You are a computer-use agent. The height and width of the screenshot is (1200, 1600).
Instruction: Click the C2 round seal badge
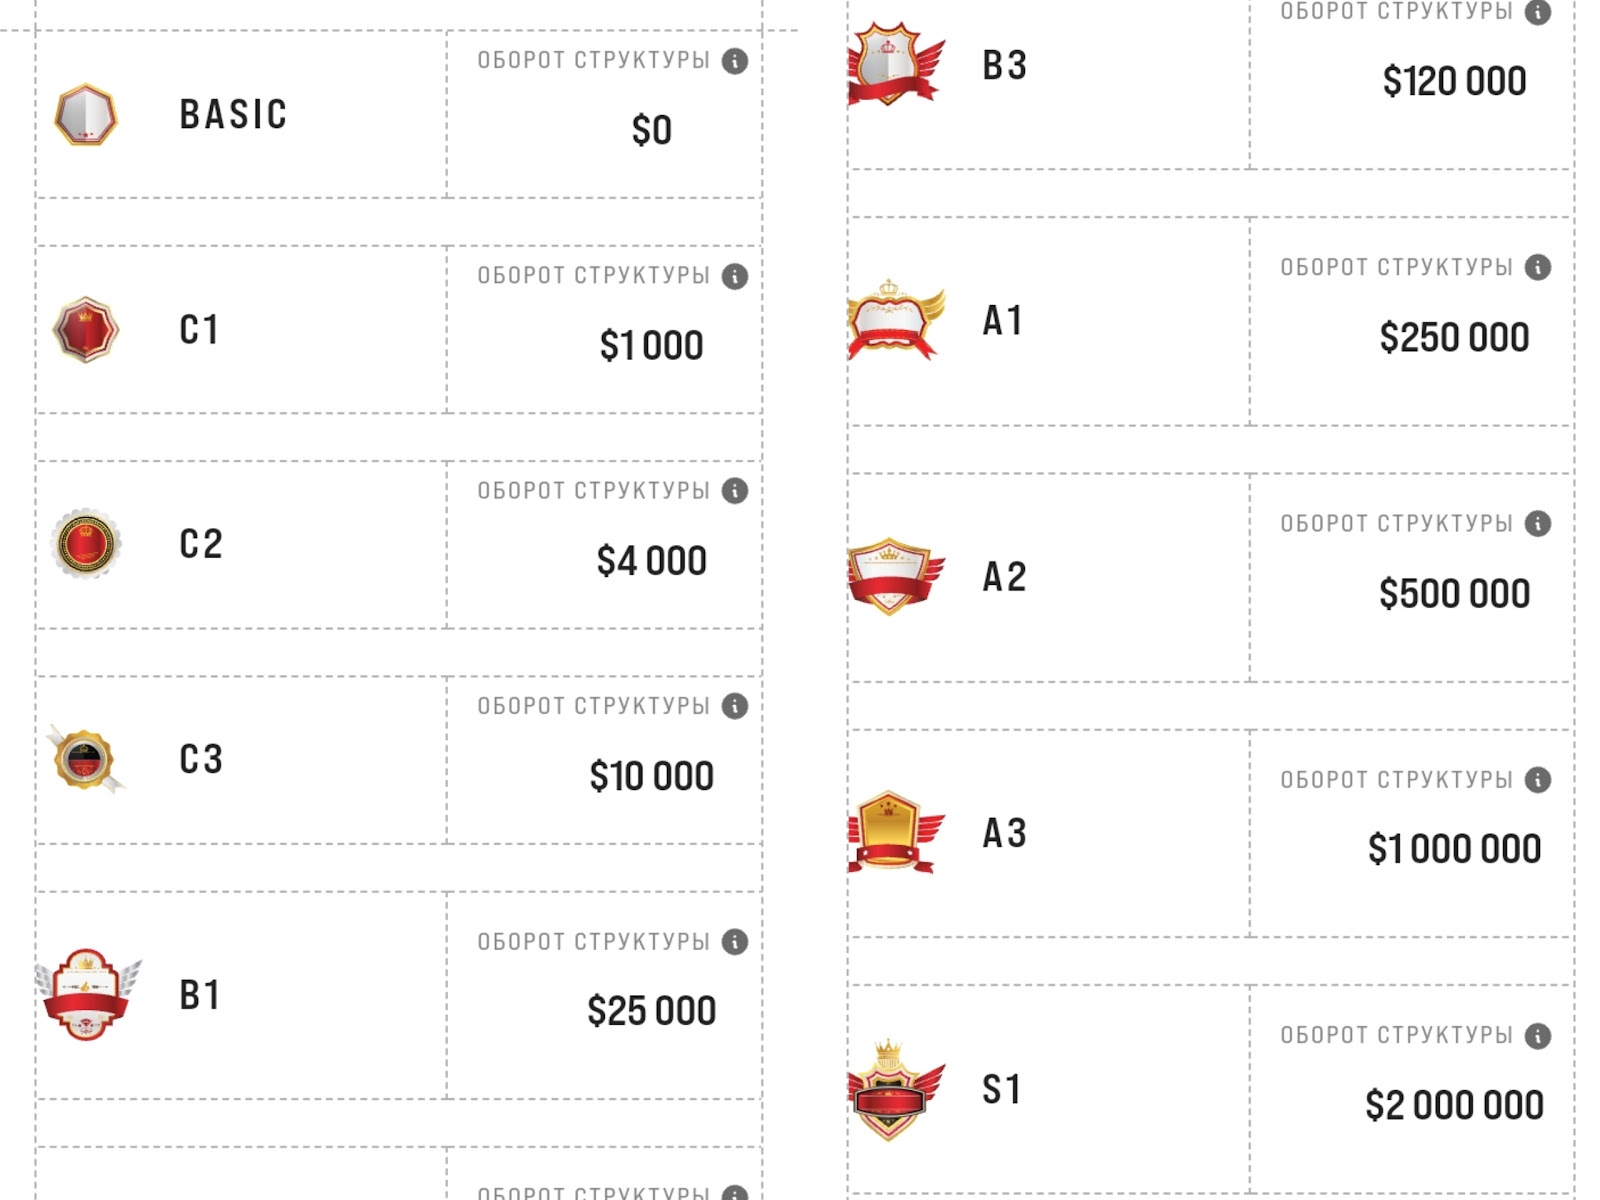point(86,543)
